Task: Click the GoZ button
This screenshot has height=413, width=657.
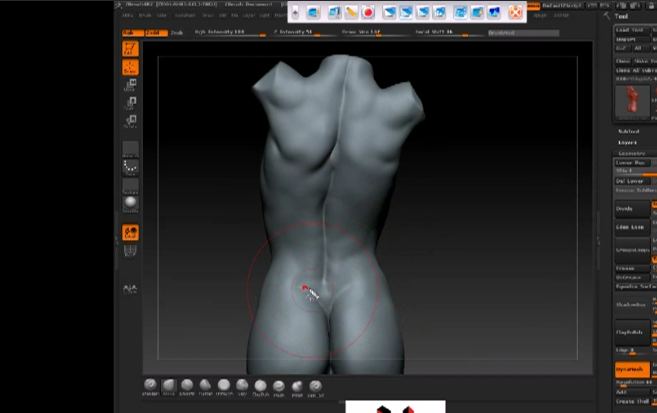Action: (621, 49)
